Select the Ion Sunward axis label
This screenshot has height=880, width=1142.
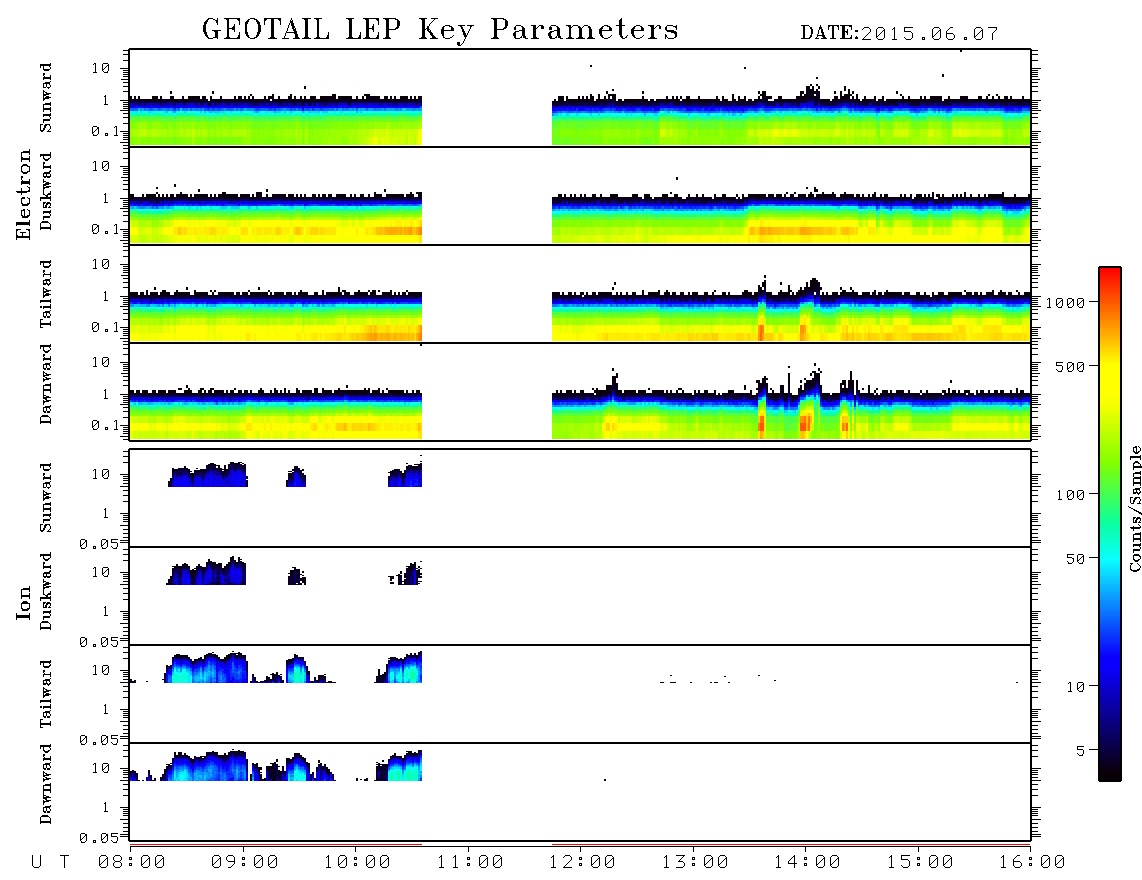[46, 498]
